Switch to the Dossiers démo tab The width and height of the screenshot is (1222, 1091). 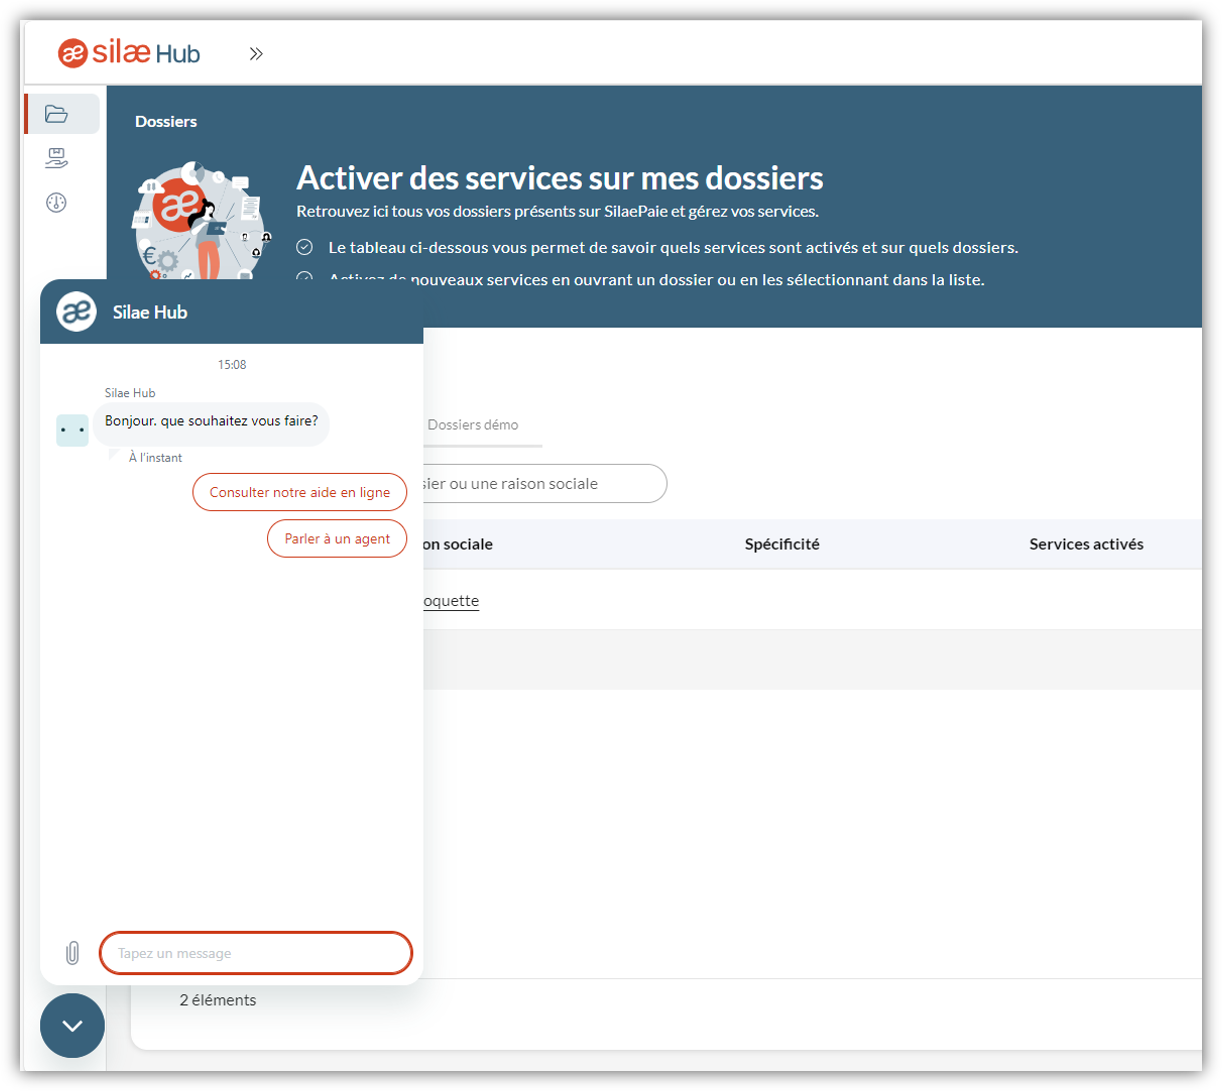[473, 425]
